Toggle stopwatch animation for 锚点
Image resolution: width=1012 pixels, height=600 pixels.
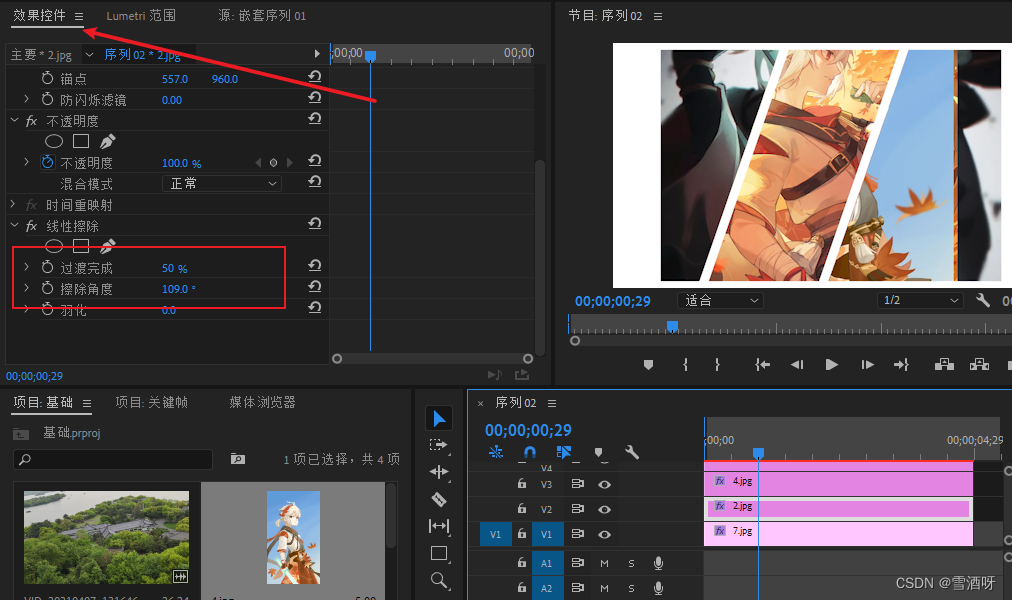(x=48, y=78)
